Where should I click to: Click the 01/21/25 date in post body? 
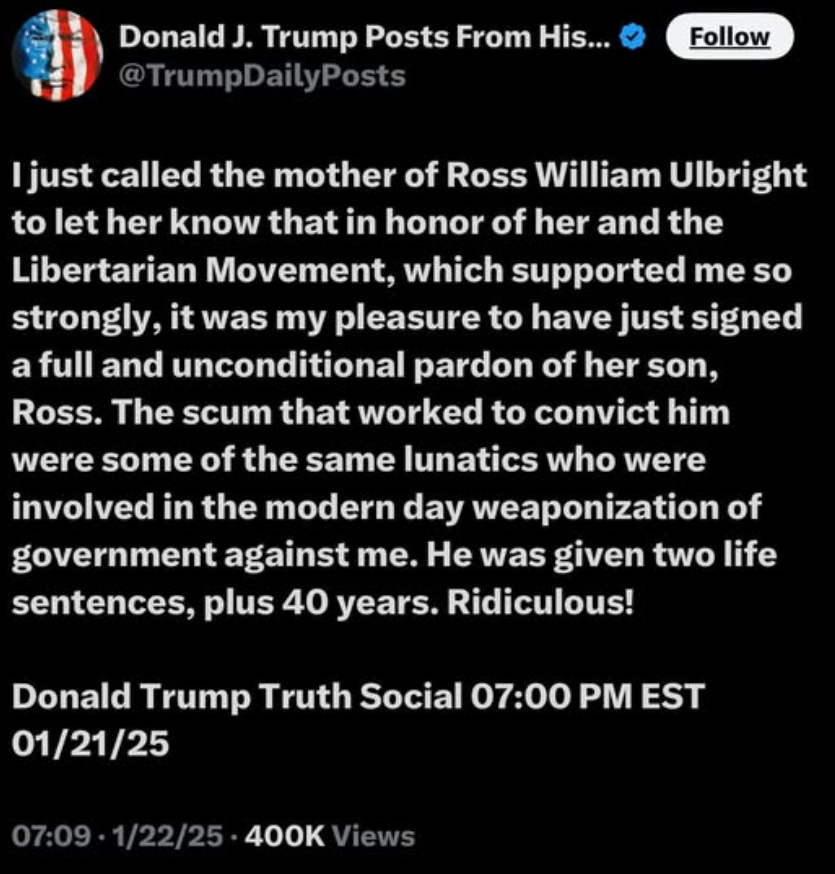point(90,744)
